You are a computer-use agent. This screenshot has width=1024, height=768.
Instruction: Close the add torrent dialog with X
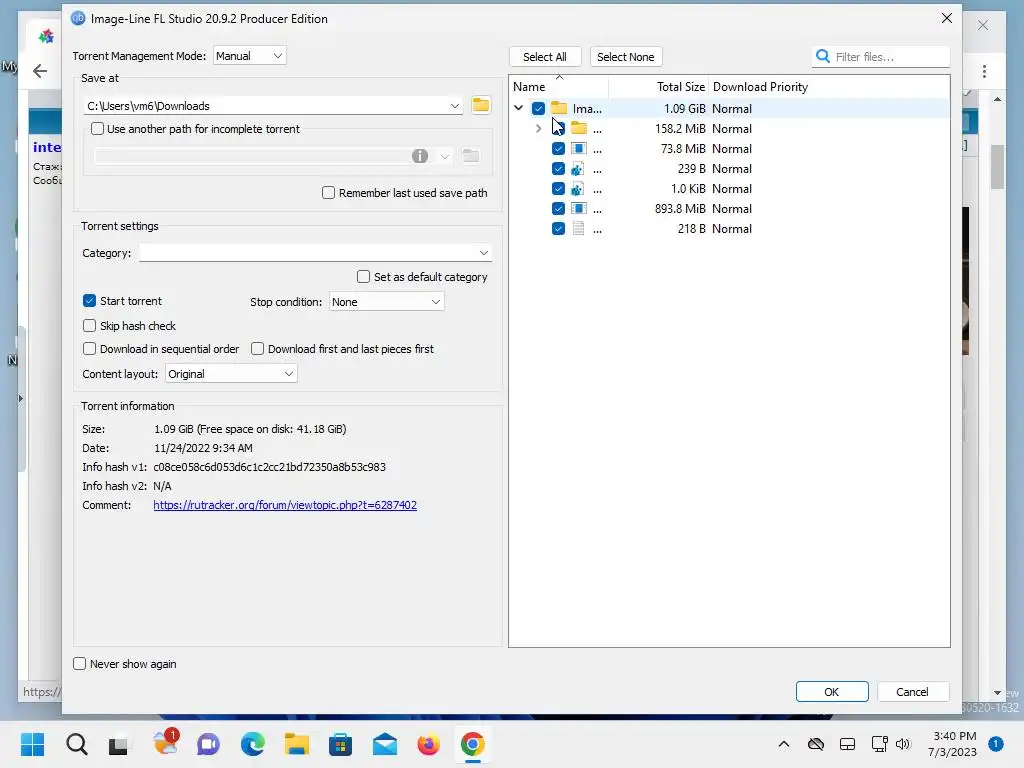946,18
